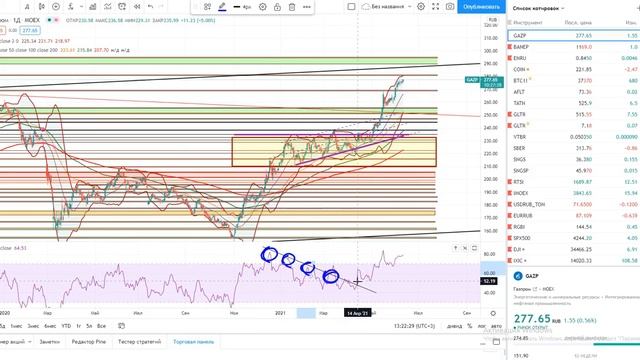Click the 1Д interval label in legend
The height and width of the screenshot is (360, 640).
point(17,20)
